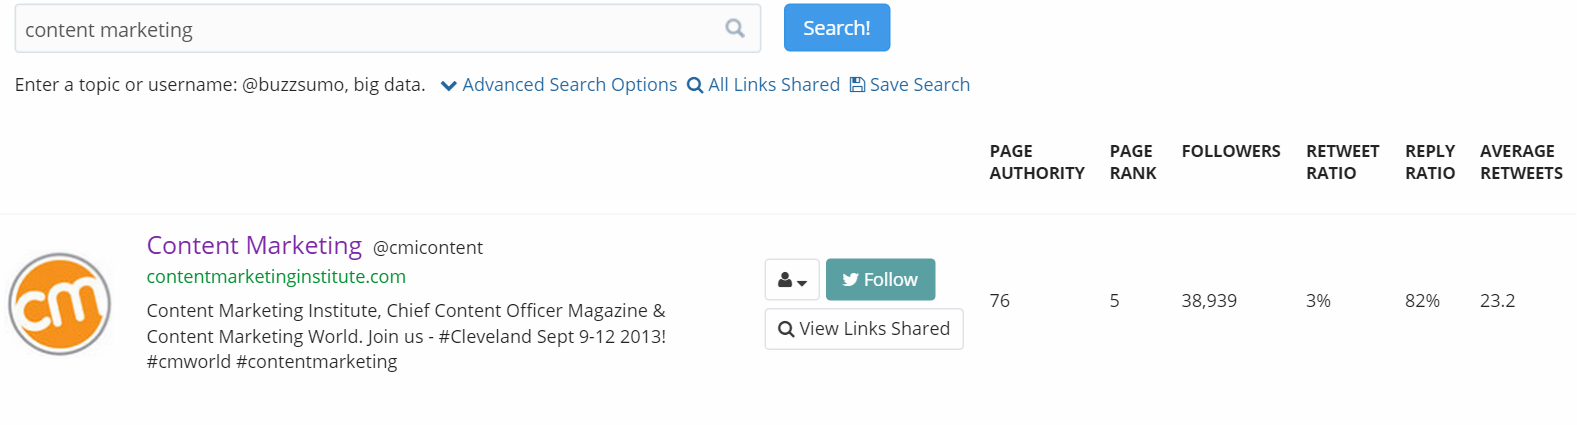
Task: Click the blue Search! button
Action: click(837, 28)
